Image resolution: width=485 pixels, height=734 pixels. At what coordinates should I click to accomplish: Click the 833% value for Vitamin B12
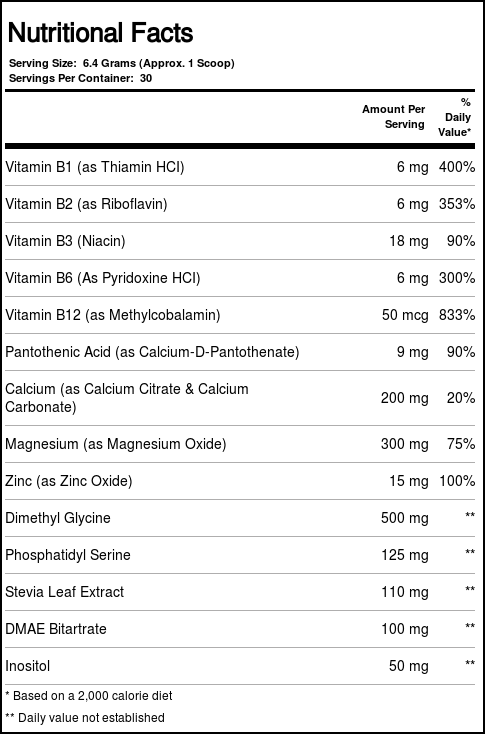coord(457,315)
